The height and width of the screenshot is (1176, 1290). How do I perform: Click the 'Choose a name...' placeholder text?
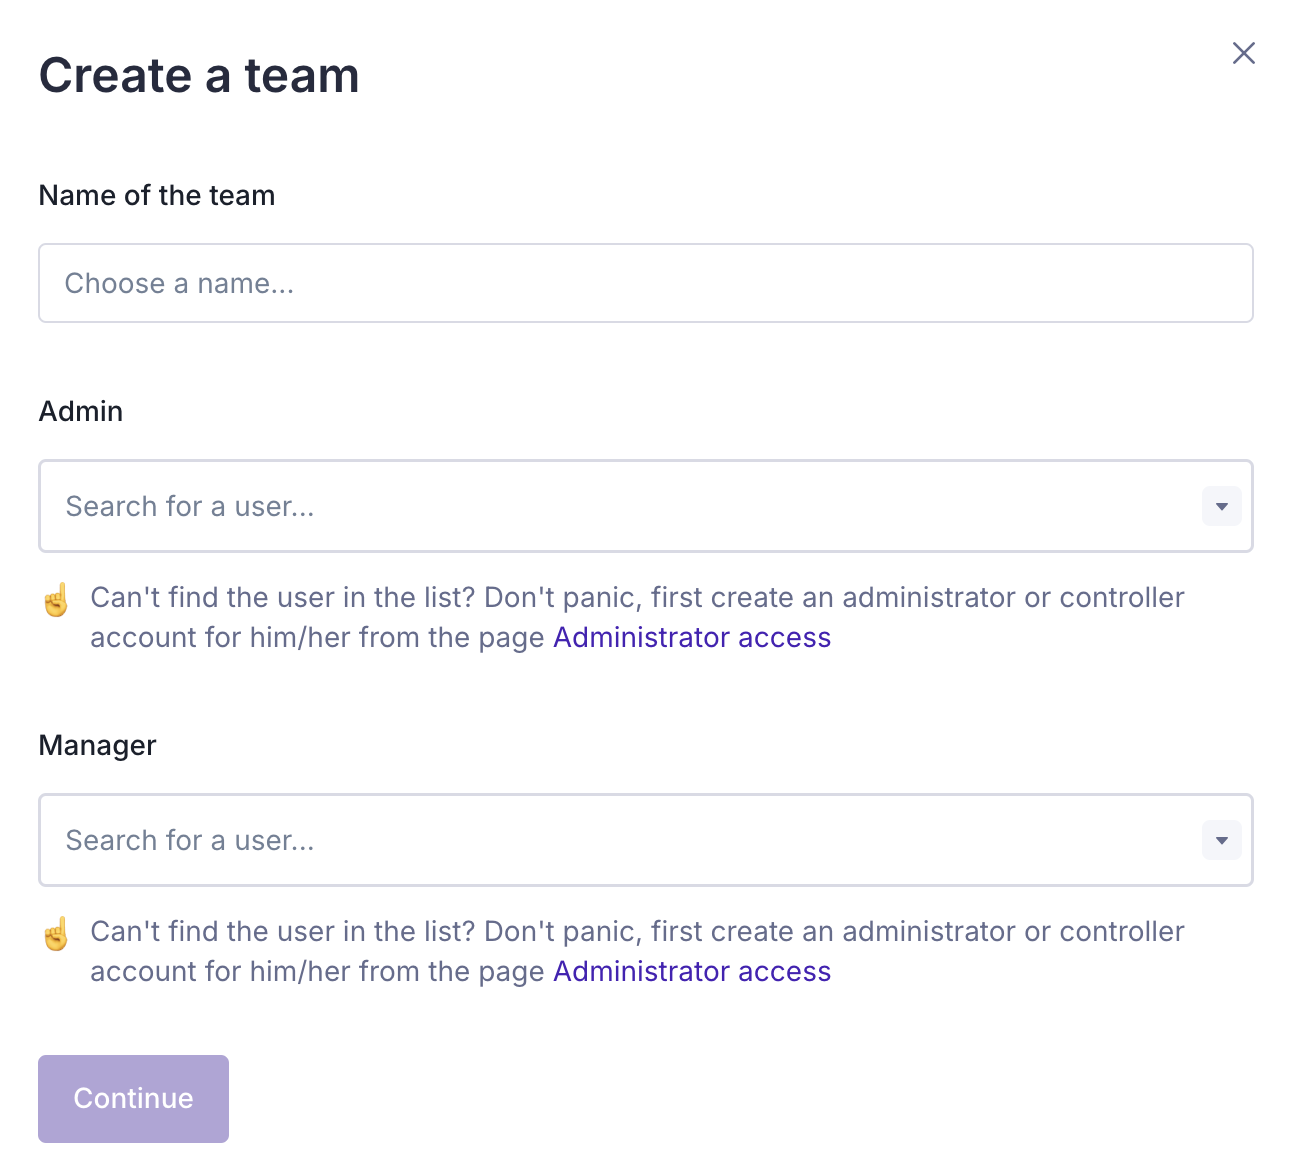coord(180,284)
